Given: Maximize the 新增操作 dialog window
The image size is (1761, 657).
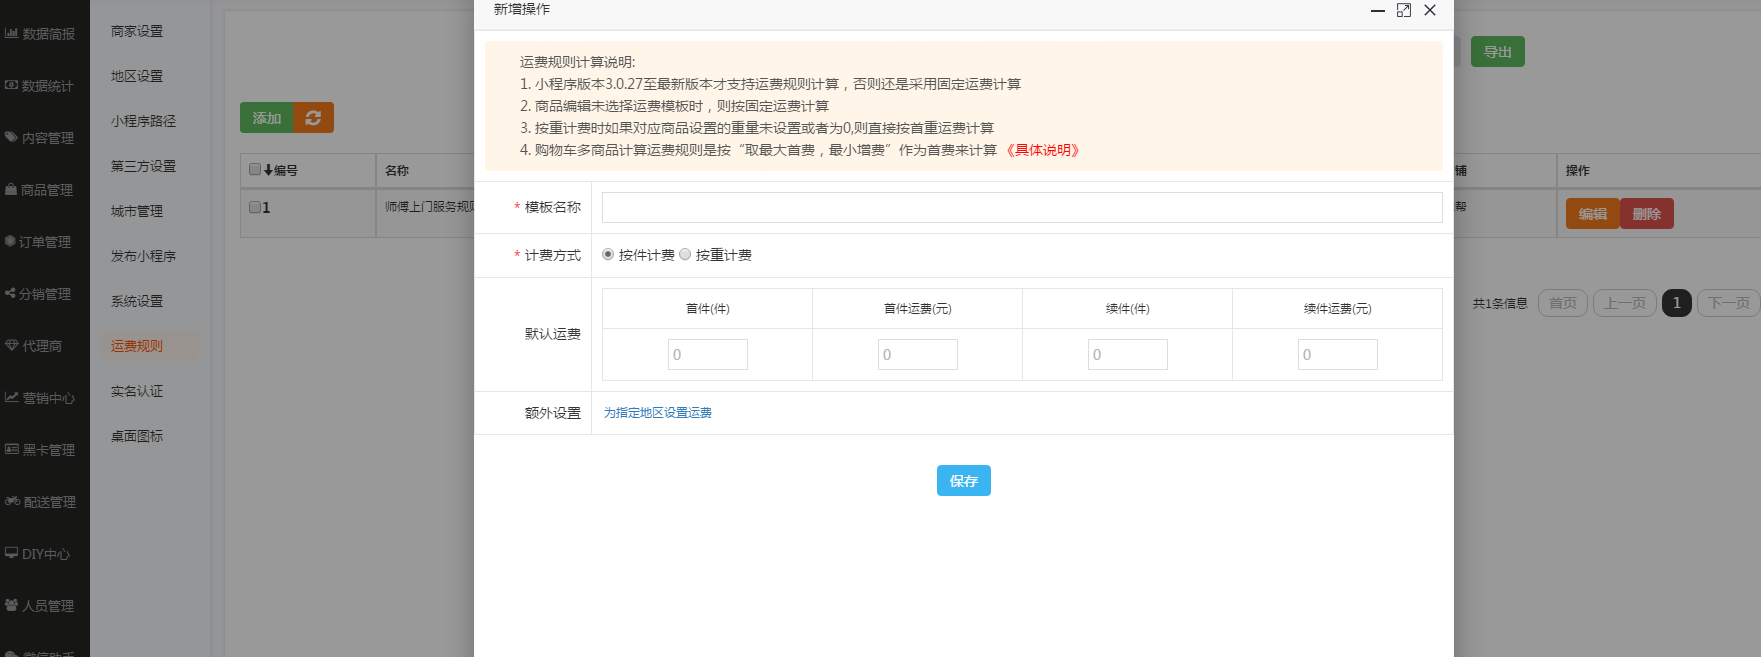Looking at the screenshot, I should [1403, 10].
